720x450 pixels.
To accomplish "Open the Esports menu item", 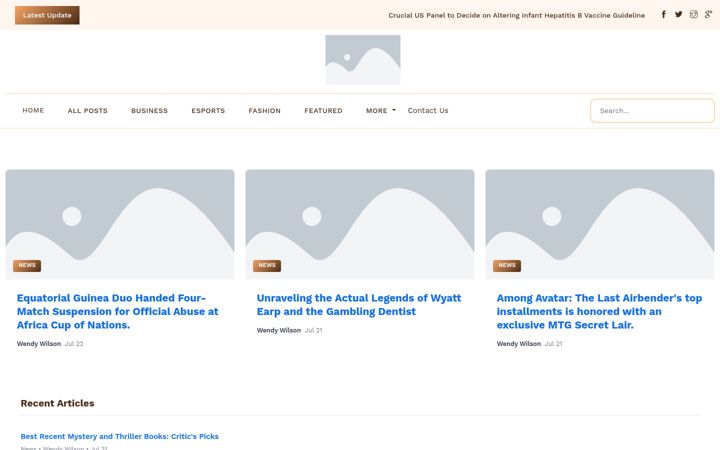I will (x=208, y=111).
